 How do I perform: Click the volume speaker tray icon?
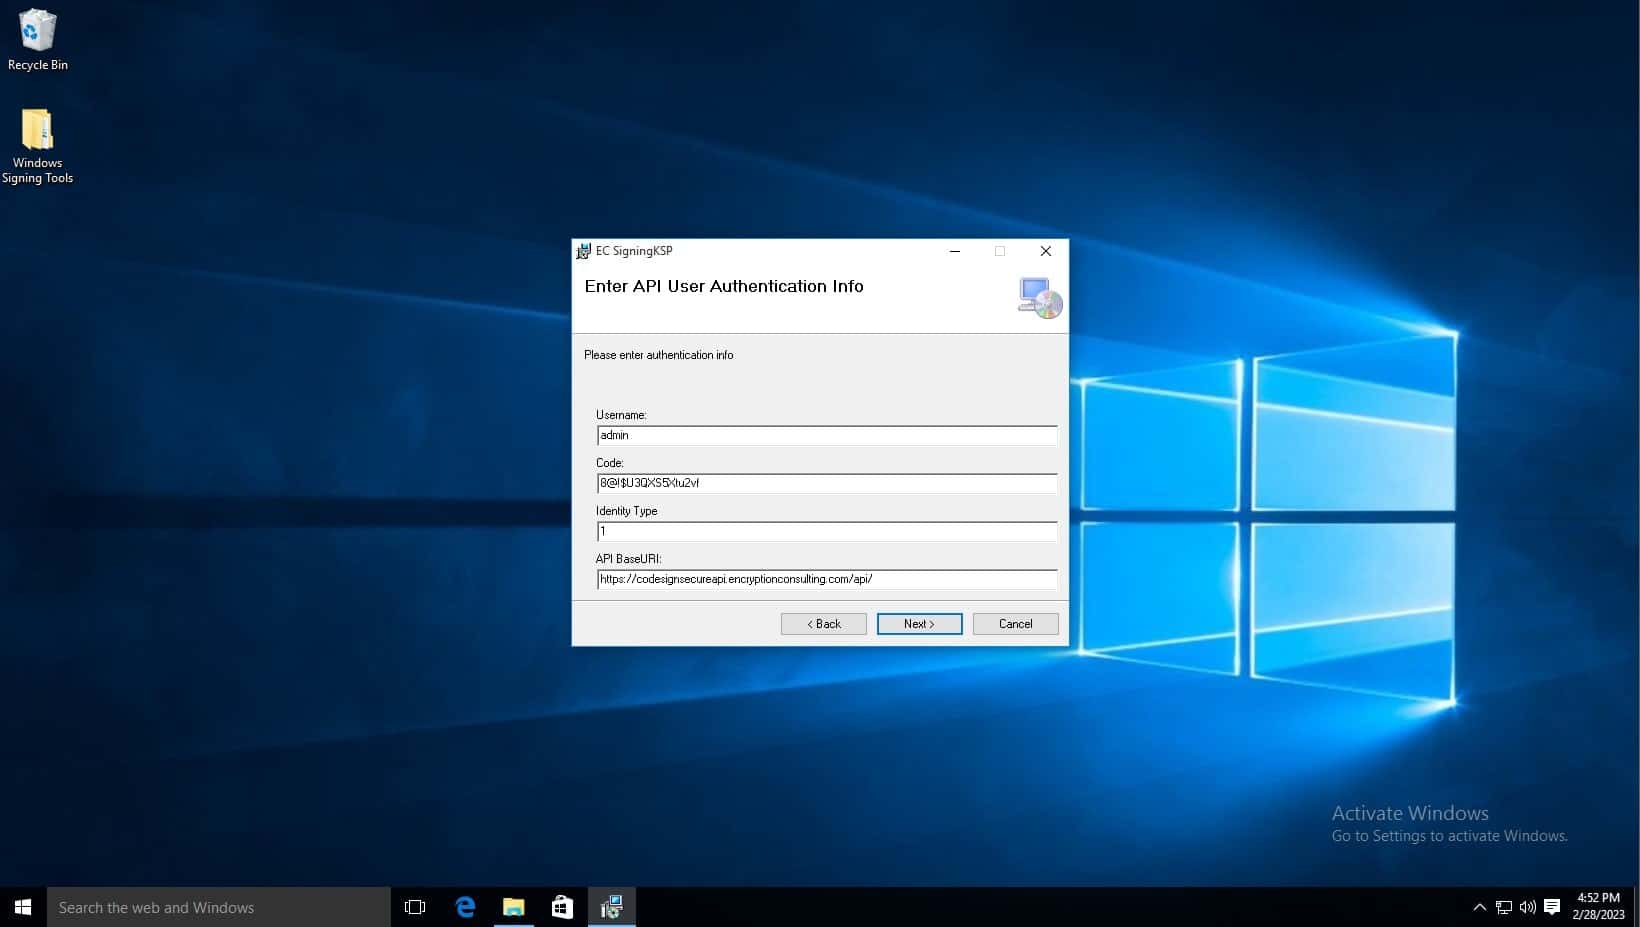[x=1527, y=907]
